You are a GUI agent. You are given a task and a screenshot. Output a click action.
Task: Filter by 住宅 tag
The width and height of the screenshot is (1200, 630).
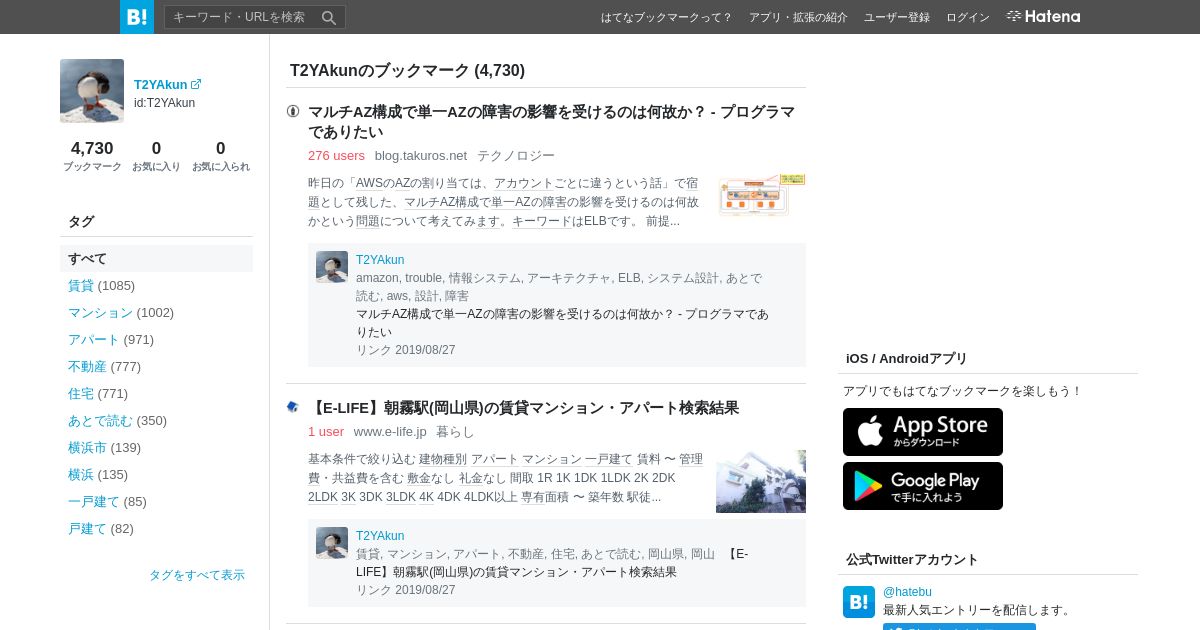pos(81,393)
